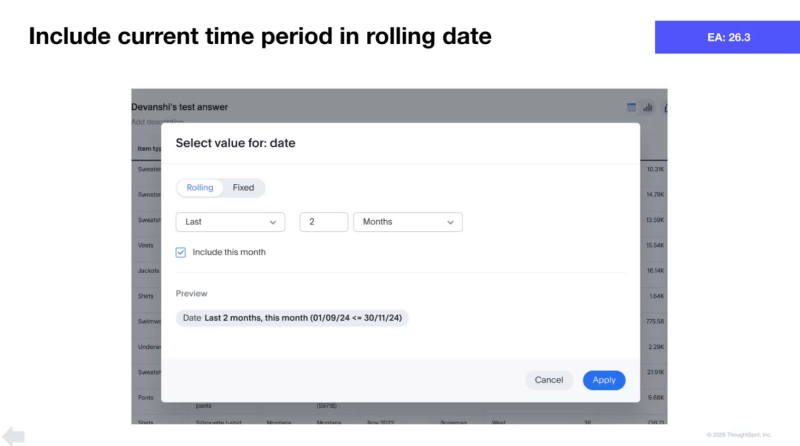Click the Jackets table row

click(147, 270)
